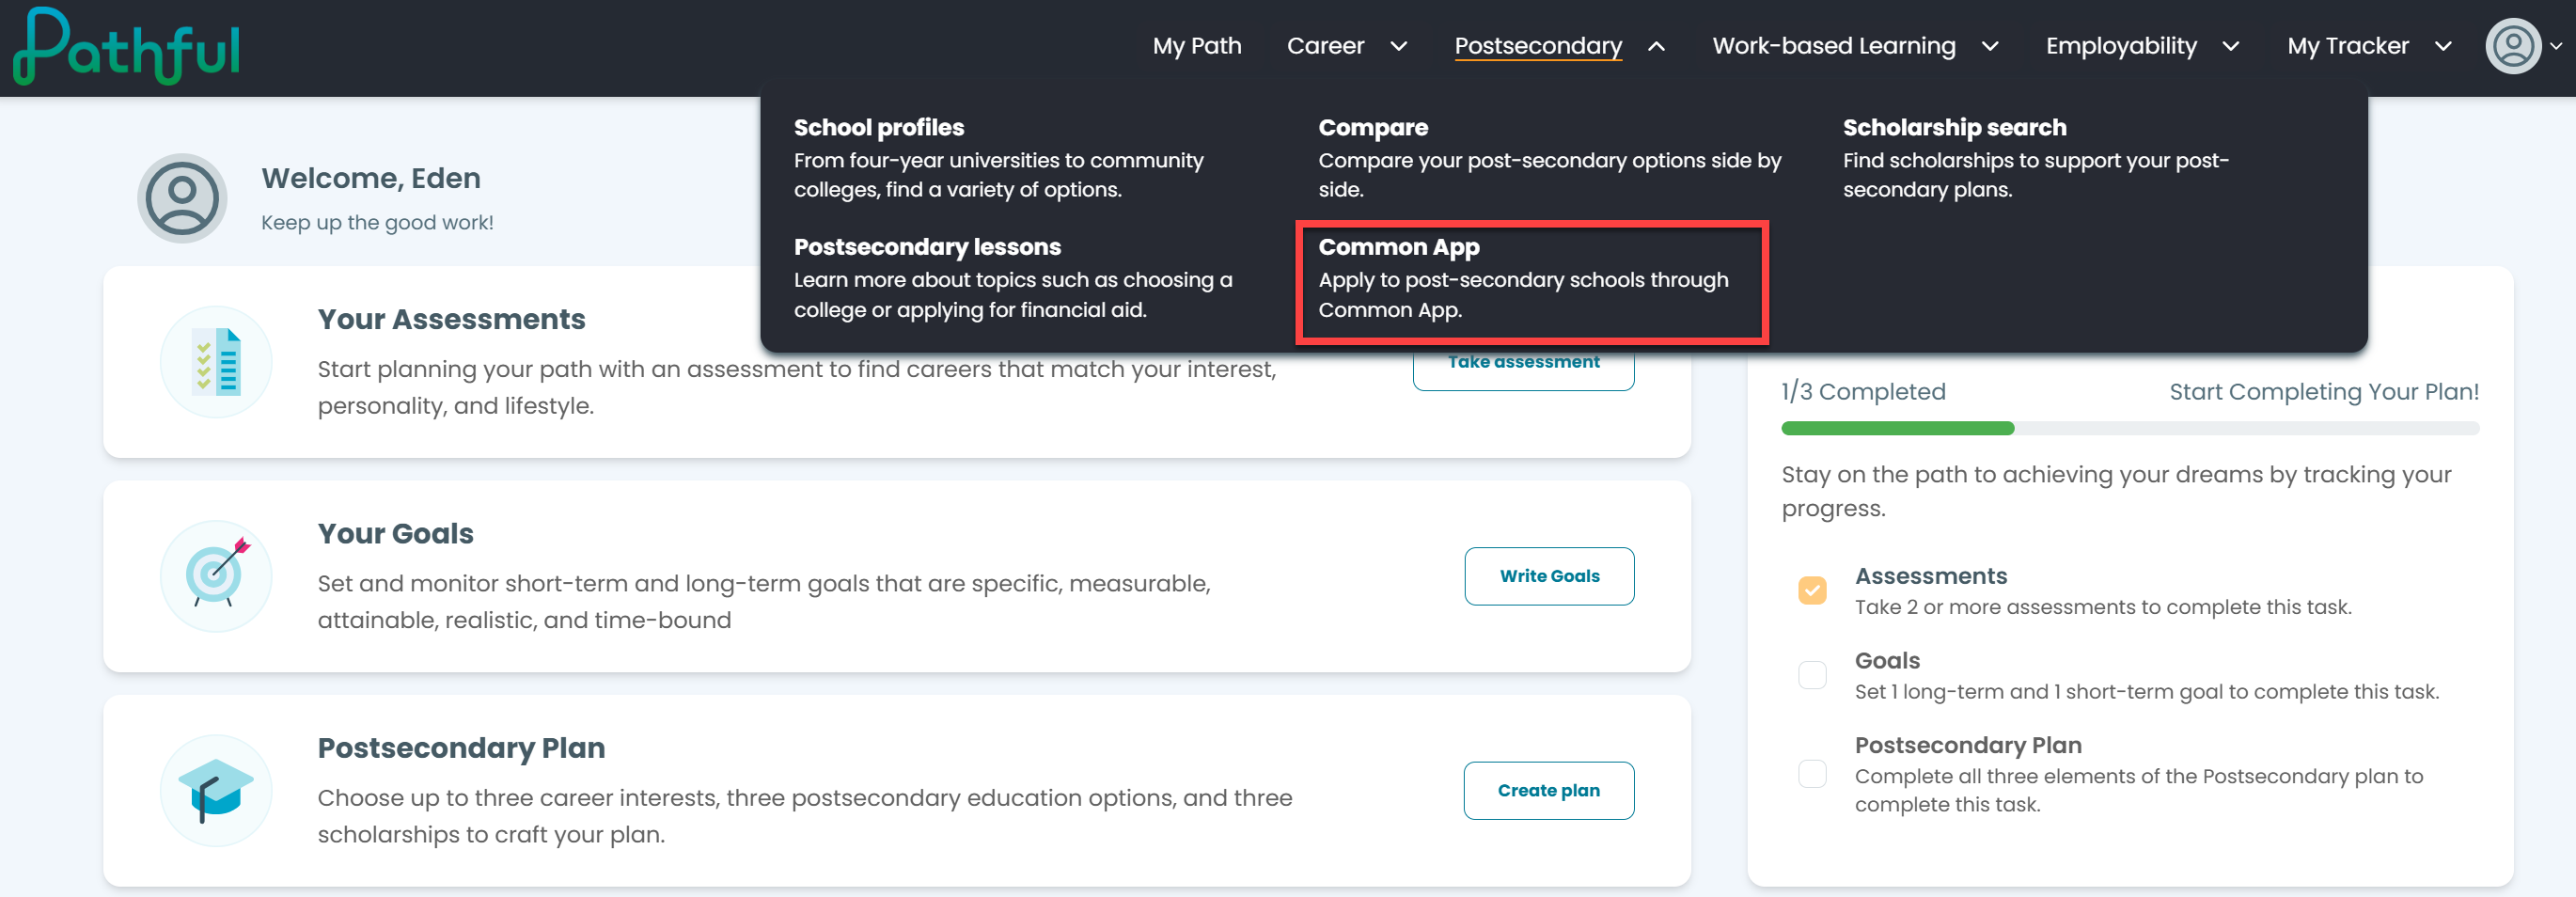The image size is (2576, 897).
Task: Expand the Career dropdown chevron
Action: pyautogui.click(x=1399, y=46)
